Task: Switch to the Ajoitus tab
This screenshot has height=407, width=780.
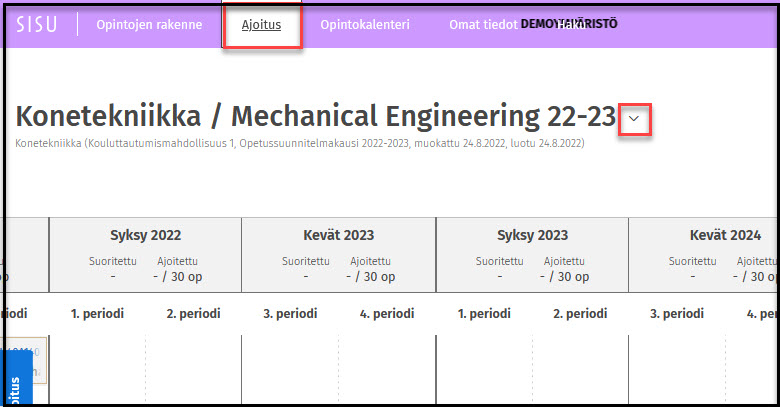Action: pos(261,25)
